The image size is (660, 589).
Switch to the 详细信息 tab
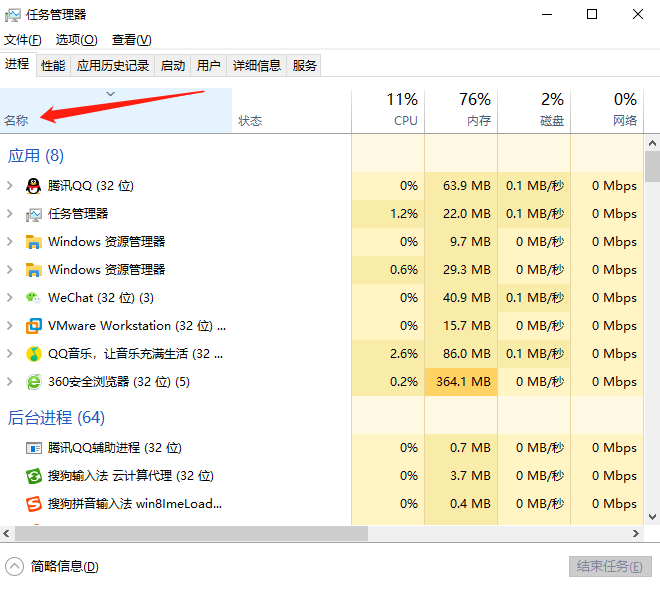[x=257, y=66]
